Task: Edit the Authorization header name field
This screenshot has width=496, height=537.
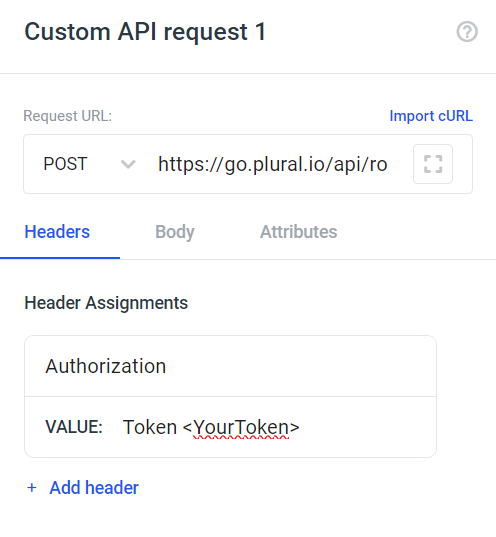Action: pyautogui.click(x=231, y=366)
